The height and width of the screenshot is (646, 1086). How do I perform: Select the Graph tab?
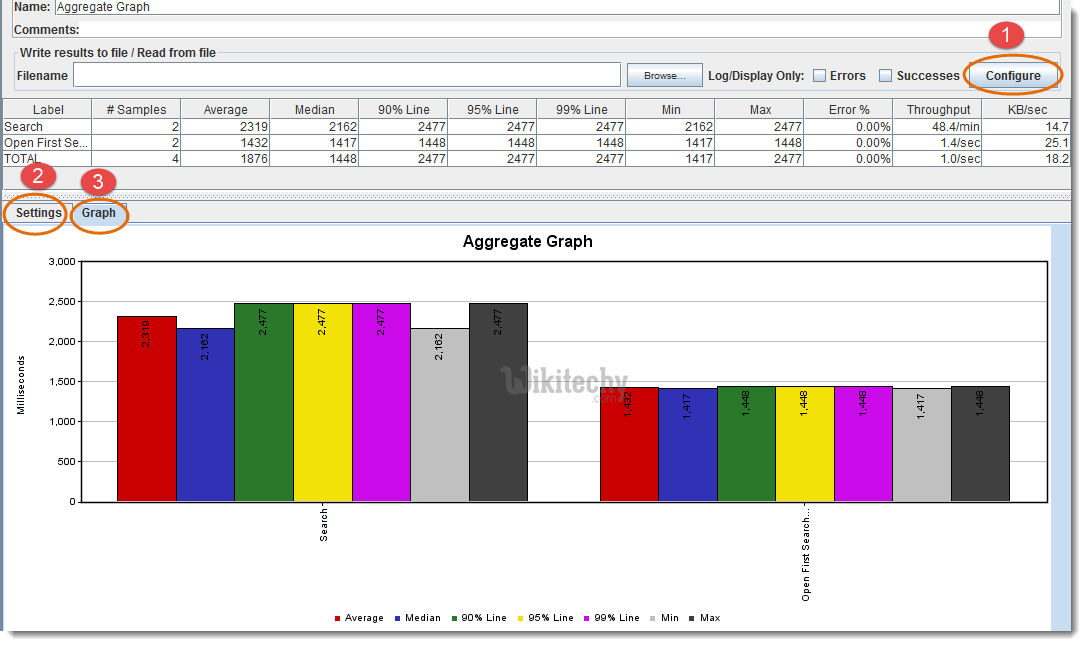(x=98, y=213)
